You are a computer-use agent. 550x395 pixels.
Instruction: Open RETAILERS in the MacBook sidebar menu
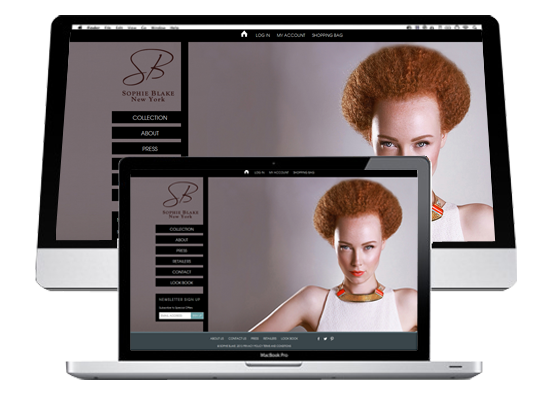pyautogui.click(x=180, y=261)
